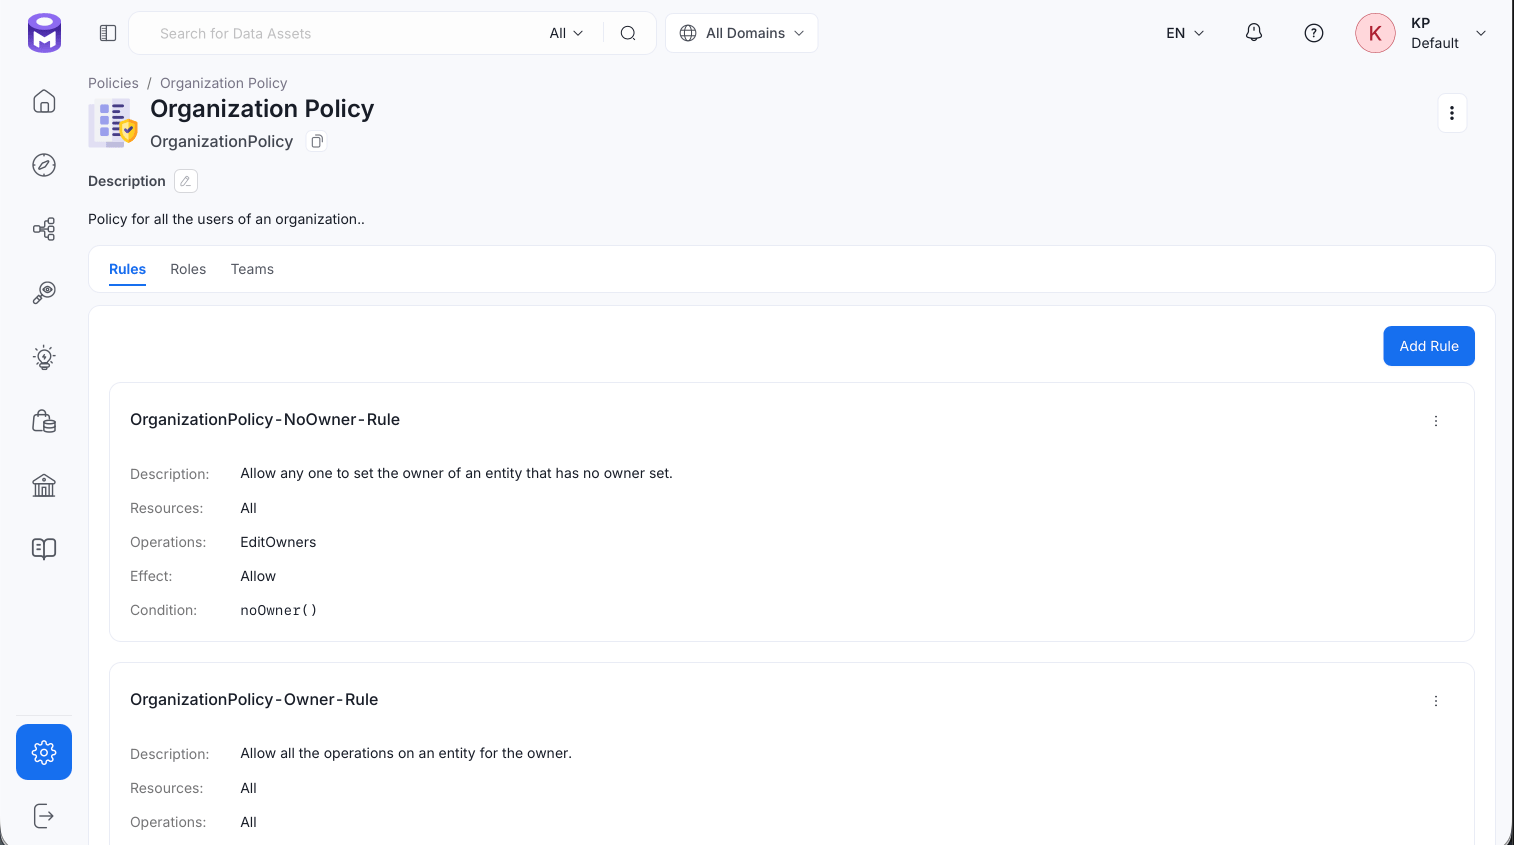Switch to the Roles tab
This screenshot has width=1514, height=845.
coord(188,269)
